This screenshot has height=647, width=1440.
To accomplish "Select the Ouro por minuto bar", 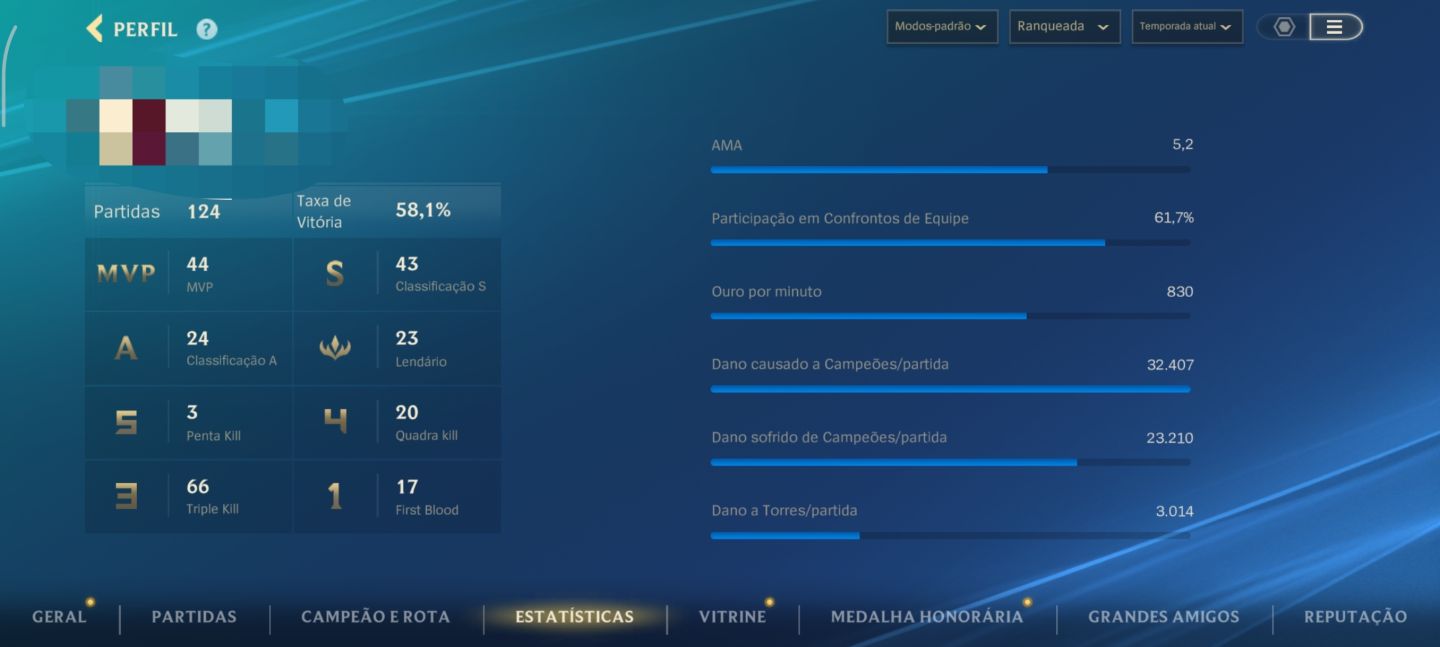I will tap(950, 316).
